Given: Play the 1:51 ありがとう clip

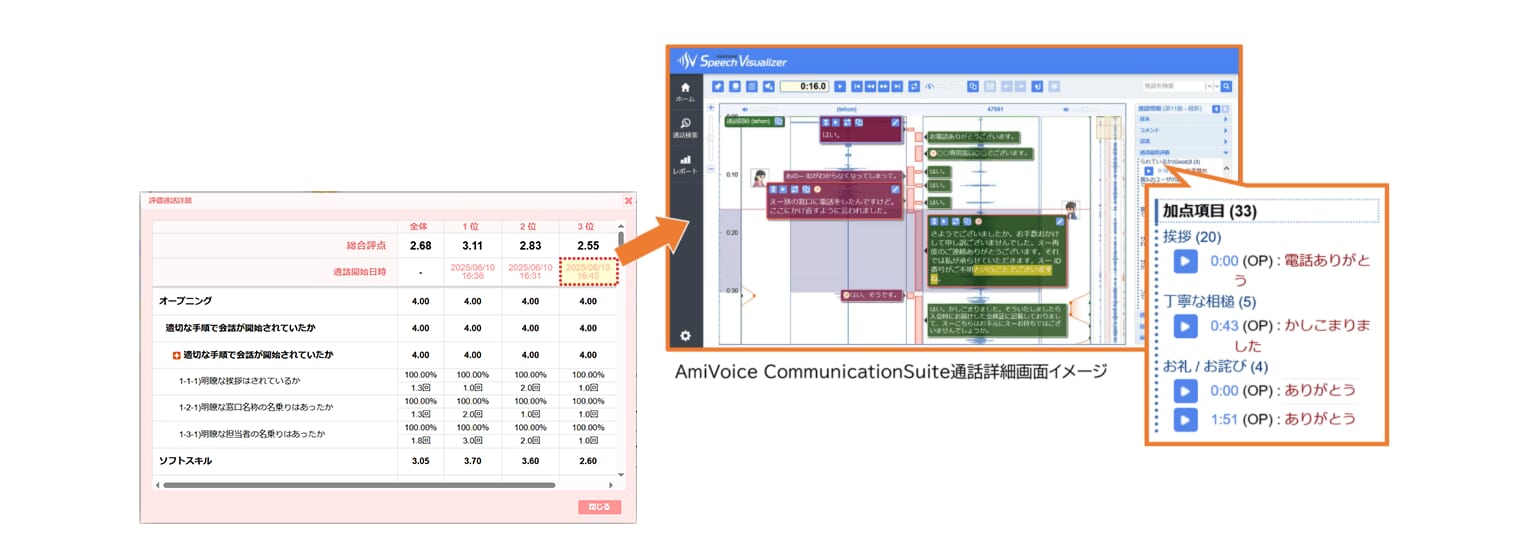Looking at the screenshot, I should tap(1184, 419).
